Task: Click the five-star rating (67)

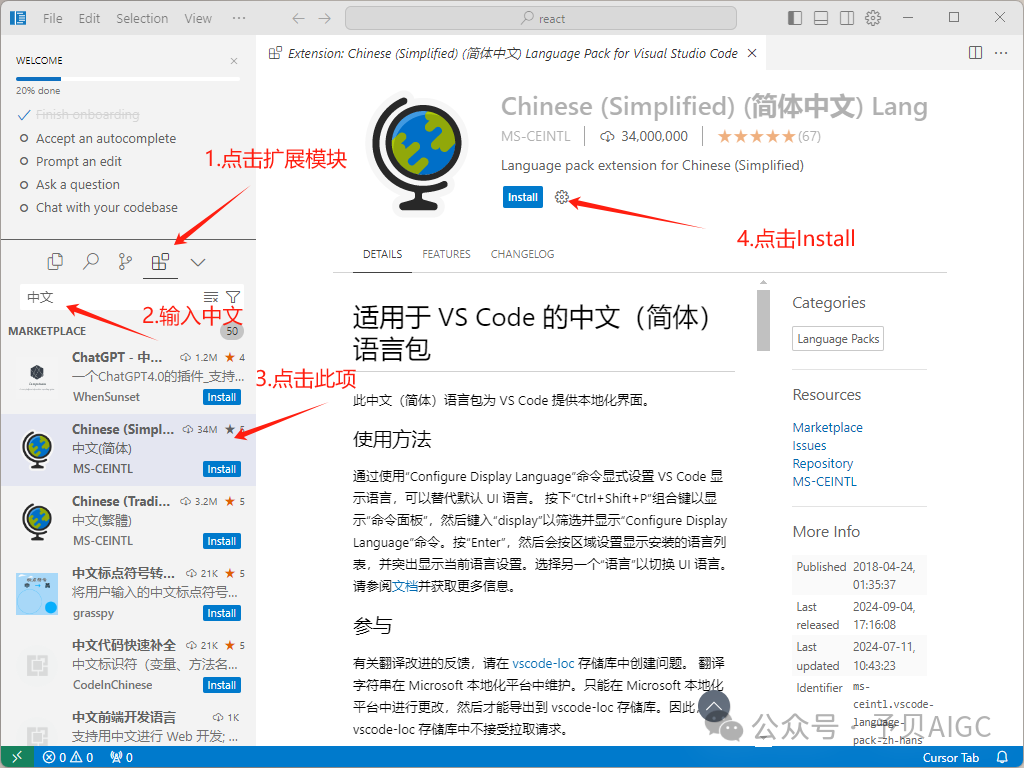Action: click(x=769, y=136)
